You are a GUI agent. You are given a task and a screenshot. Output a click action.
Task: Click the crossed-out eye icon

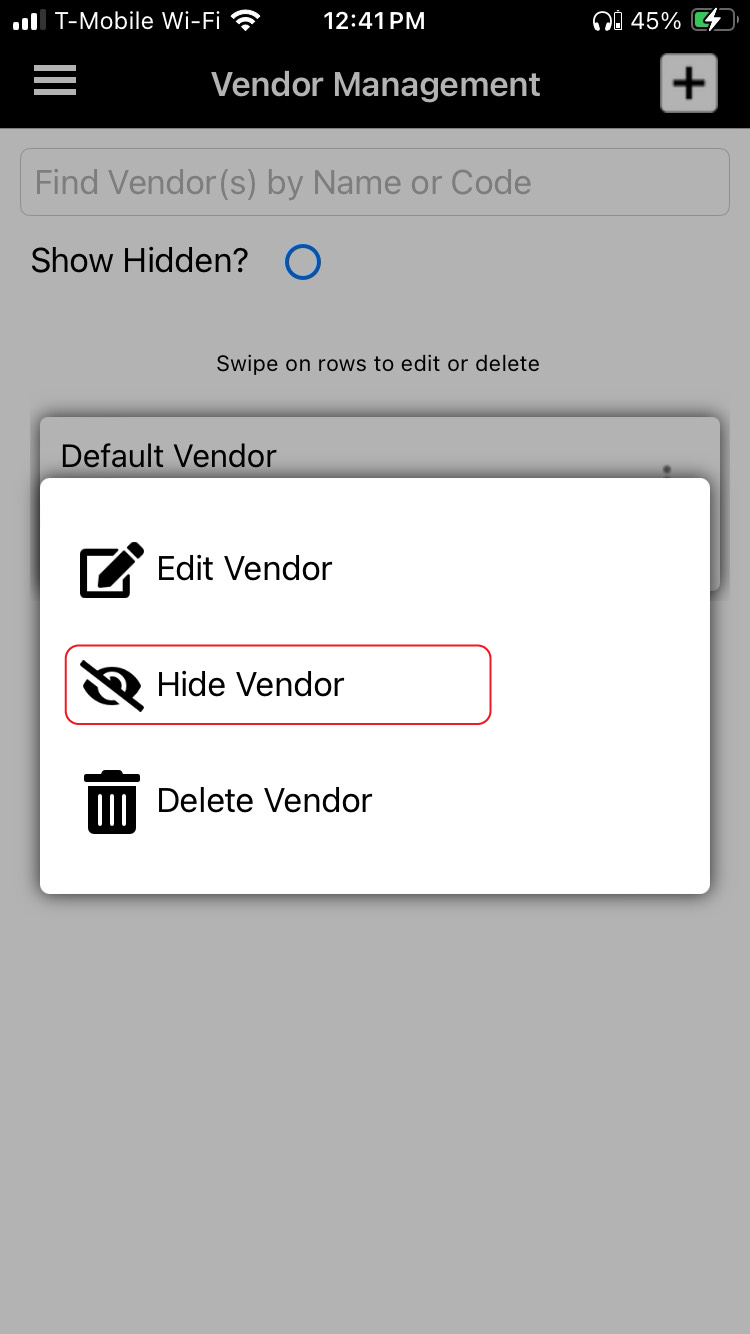(111, 685)
